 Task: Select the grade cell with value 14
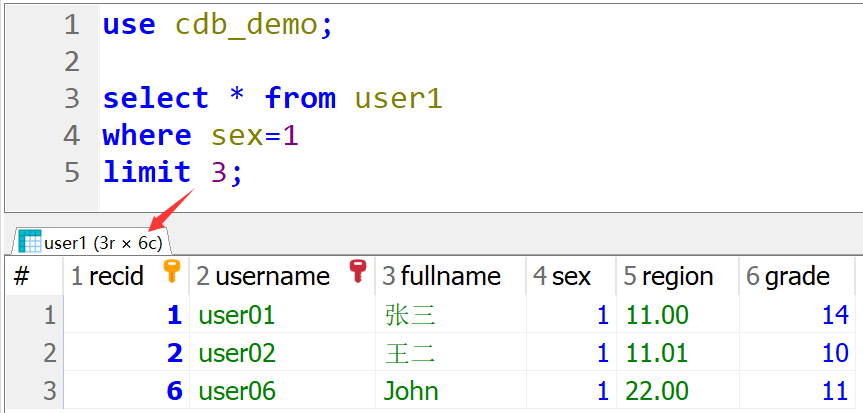(x=834, y=316)
